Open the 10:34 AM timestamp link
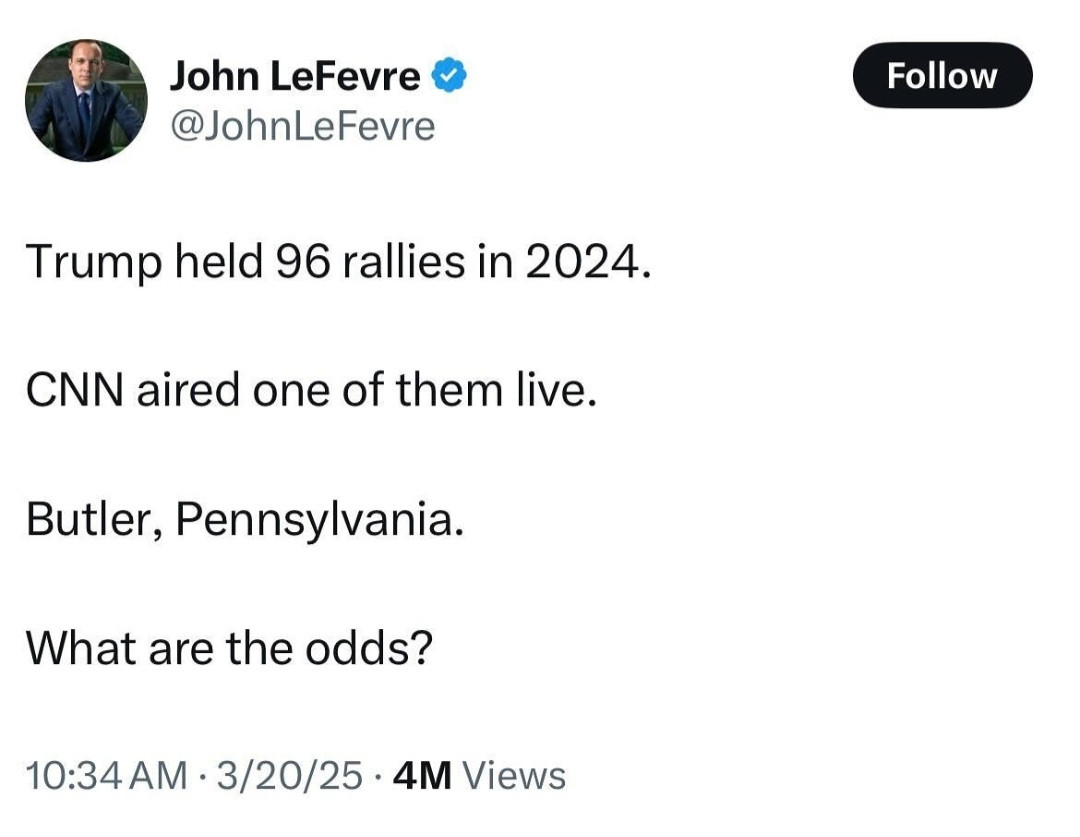 (x=106, y=775)
